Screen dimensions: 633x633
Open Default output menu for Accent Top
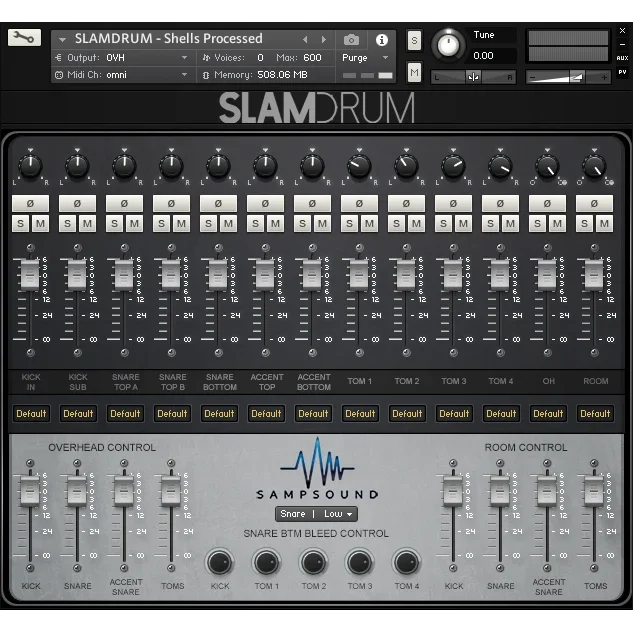pyautogui.click(x=266, y=414)
